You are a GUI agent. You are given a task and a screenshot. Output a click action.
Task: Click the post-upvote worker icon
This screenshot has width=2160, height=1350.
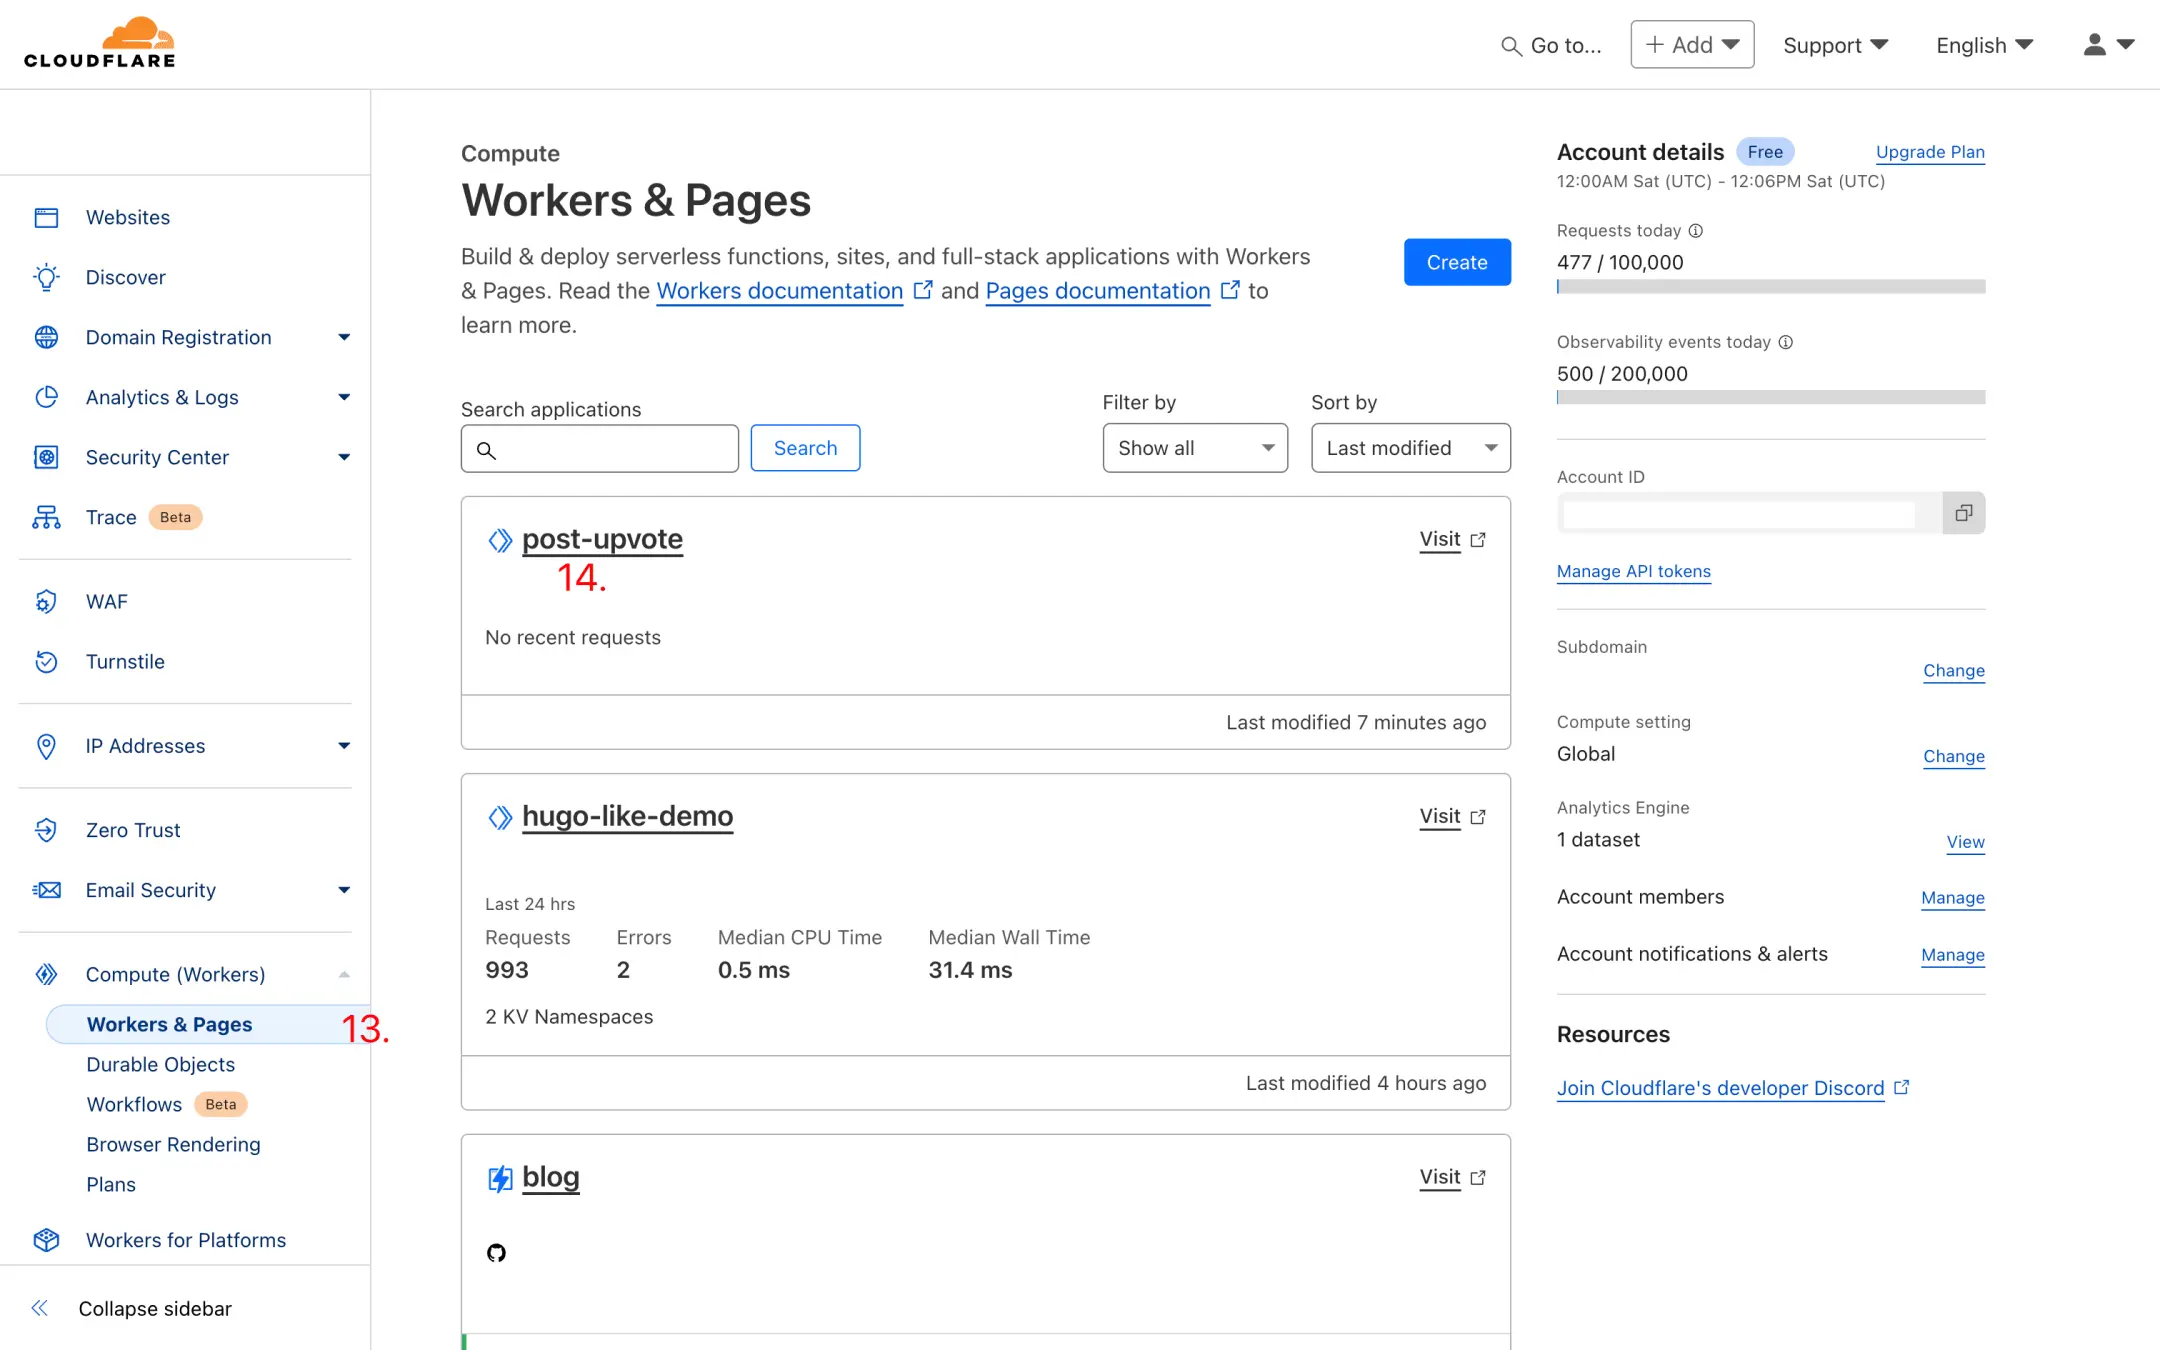pyautogui.click(x=500, y=540)
